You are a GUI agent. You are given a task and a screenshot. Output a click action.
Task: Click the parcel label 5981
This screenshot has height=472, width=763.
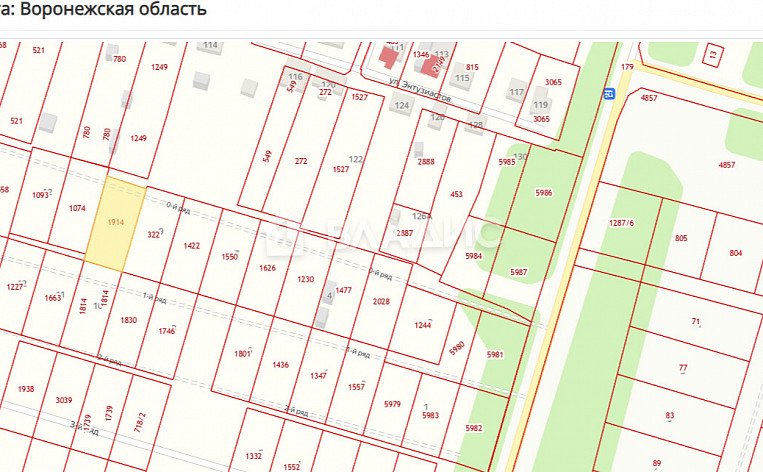point(495,355)
